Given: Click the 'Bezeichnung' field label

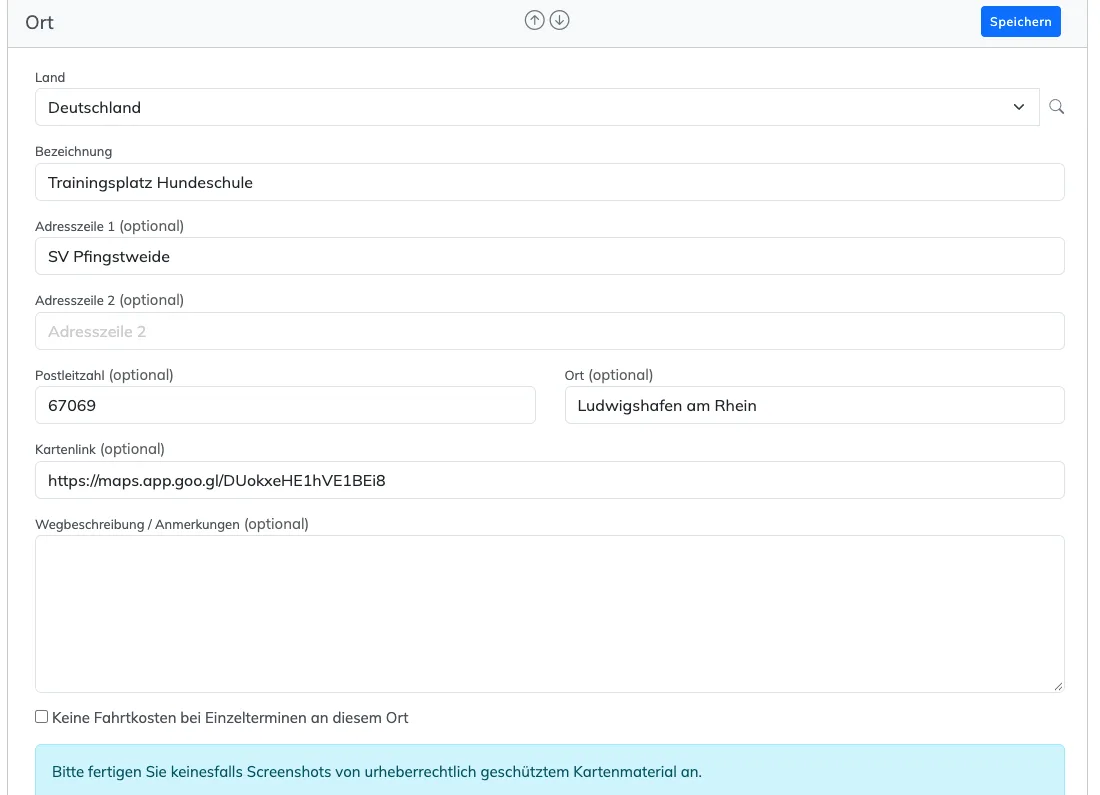Looking at the screenshot, I should click(x=74, y=152).
